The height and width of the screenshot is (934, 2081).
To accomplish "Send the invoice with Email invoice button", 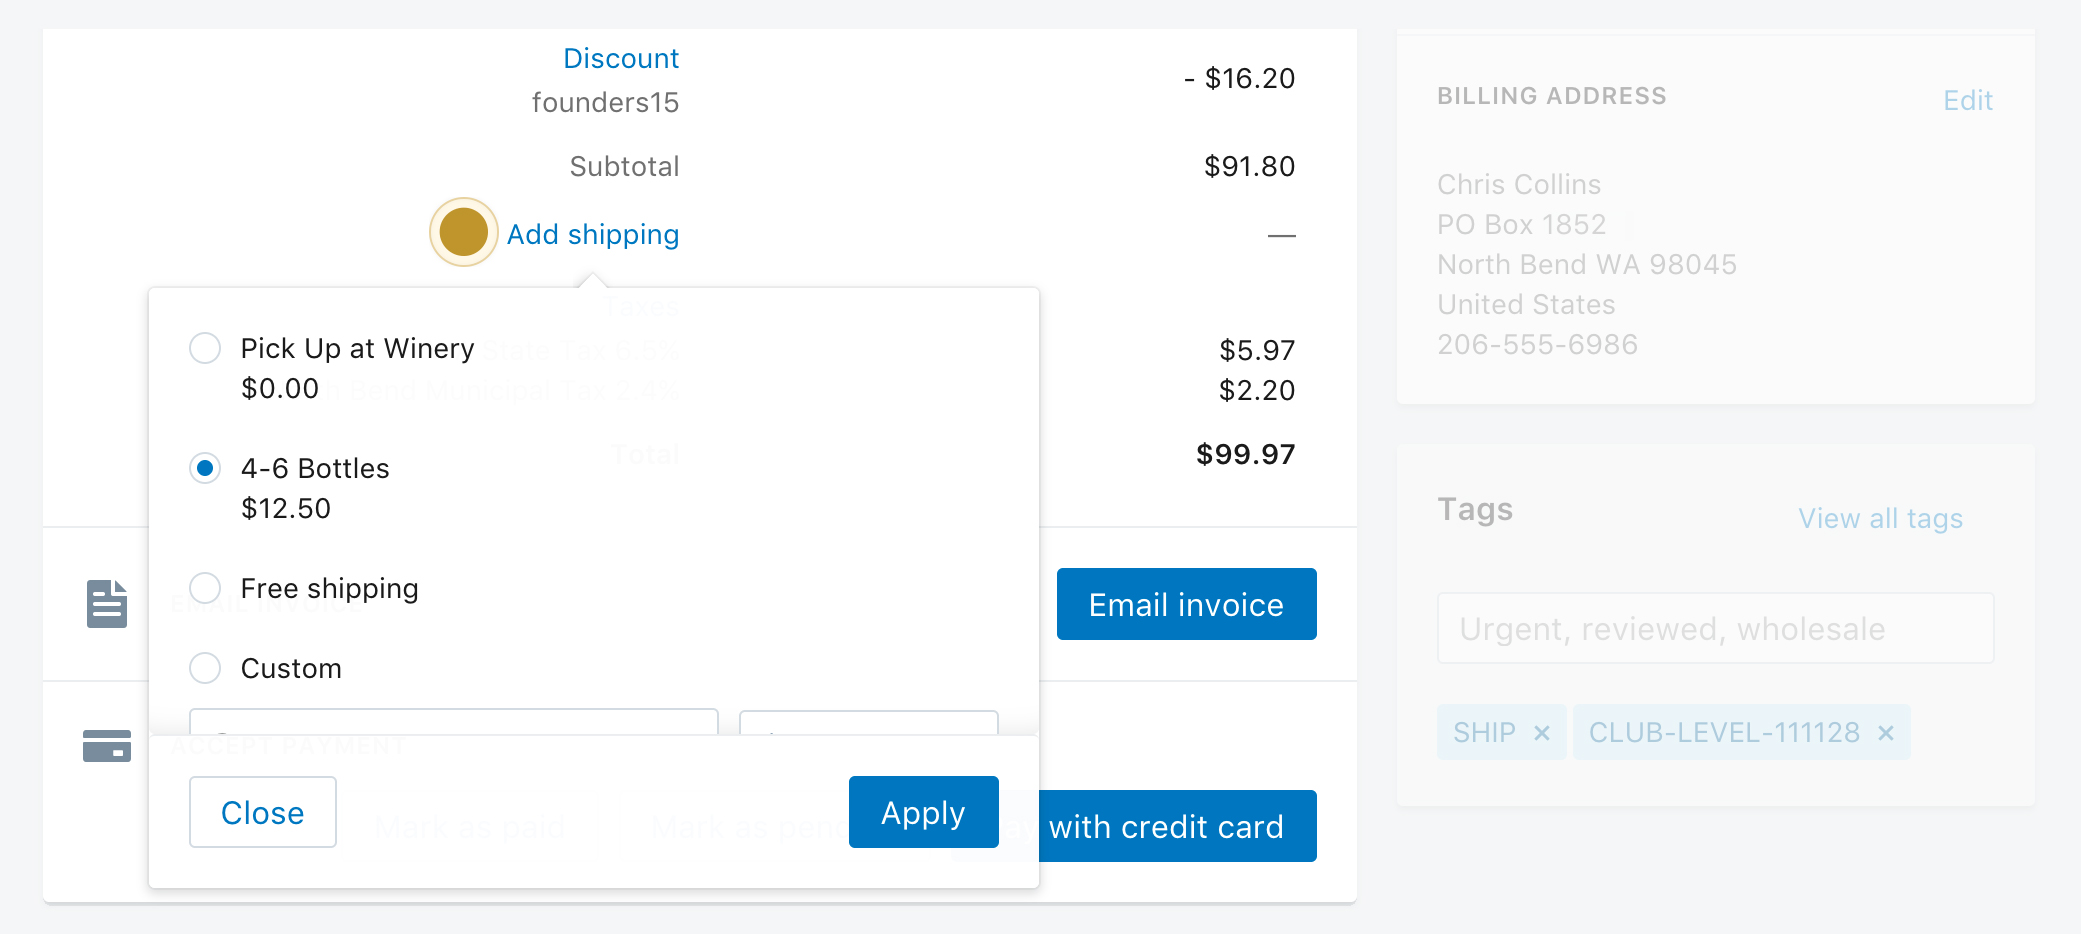I will pyautogui.click(x=1187, y=604).
